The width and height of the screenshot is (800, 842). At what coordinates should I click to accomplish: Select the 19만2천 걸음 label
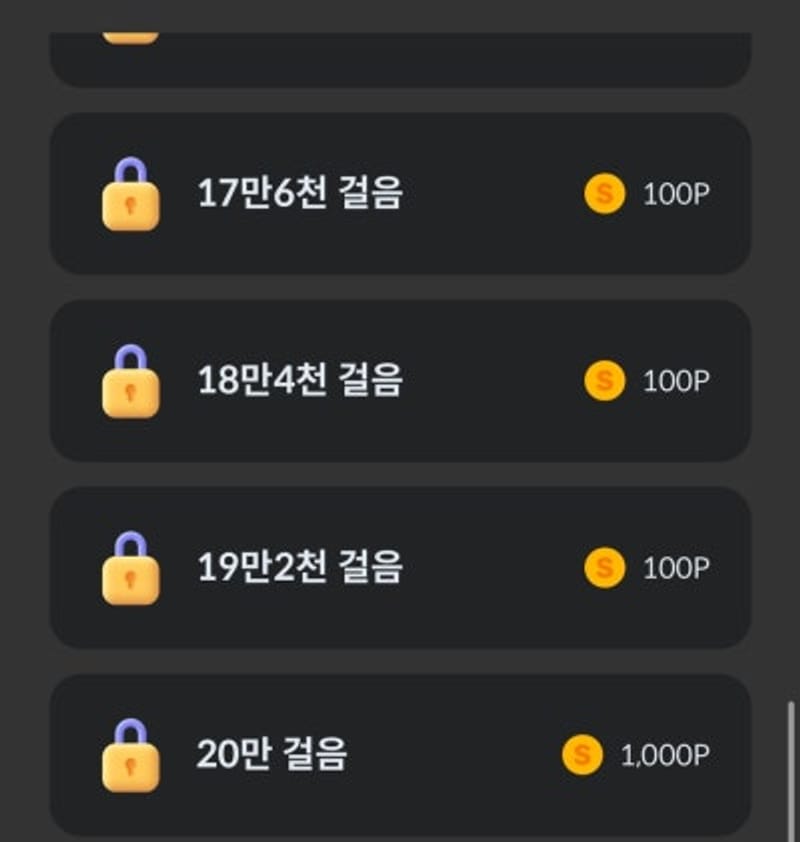pyautogui.click(x=300, y=567)
